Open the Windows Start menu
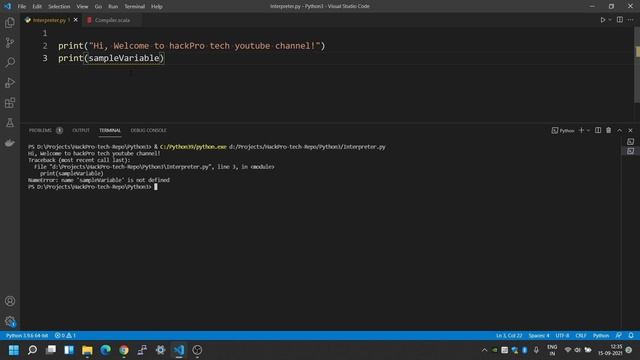Viewport: 640px width, 360px height. (13, 350)
